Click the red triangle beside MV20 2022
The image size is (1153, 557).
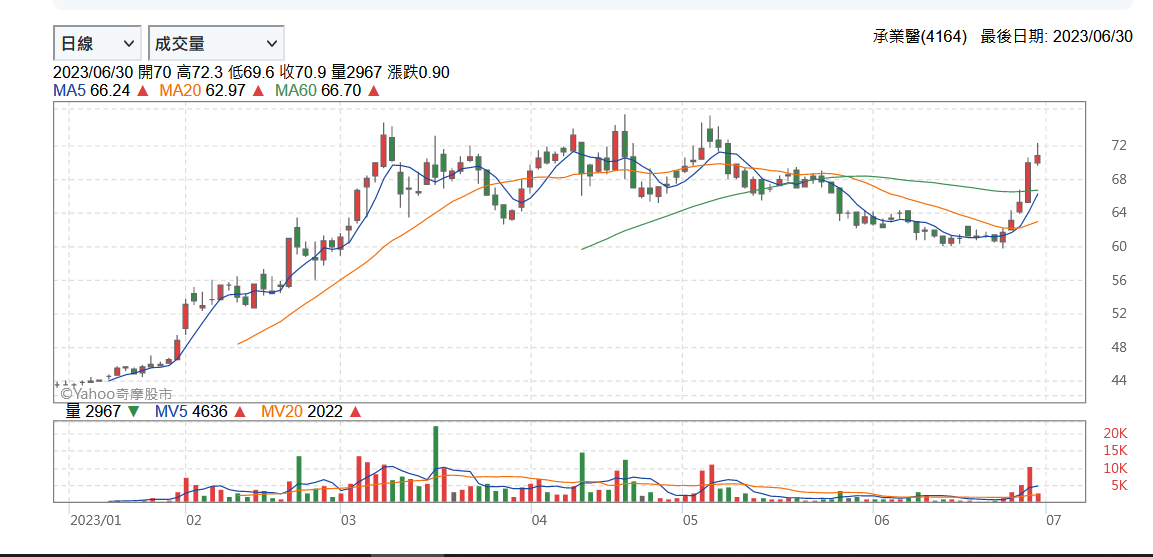(x=356, y=411)
